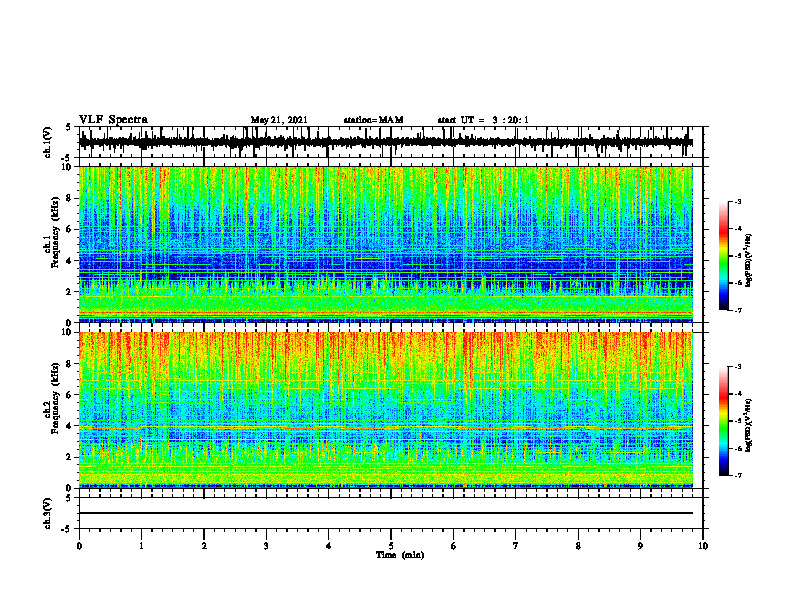Click the "VLF Spectra" plot title
Viewport: 792px width, 612px height.
pos(113,120)
